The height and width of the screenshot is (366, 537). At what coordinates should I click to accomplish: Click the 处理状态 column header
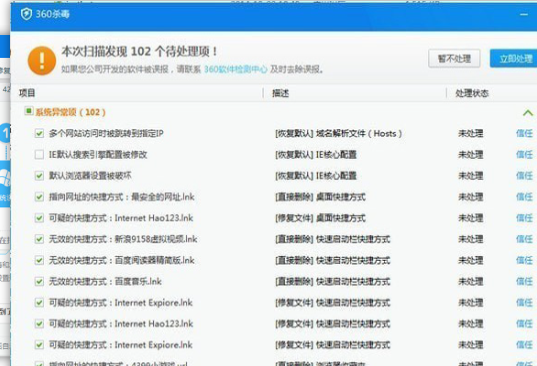[472, 93]
